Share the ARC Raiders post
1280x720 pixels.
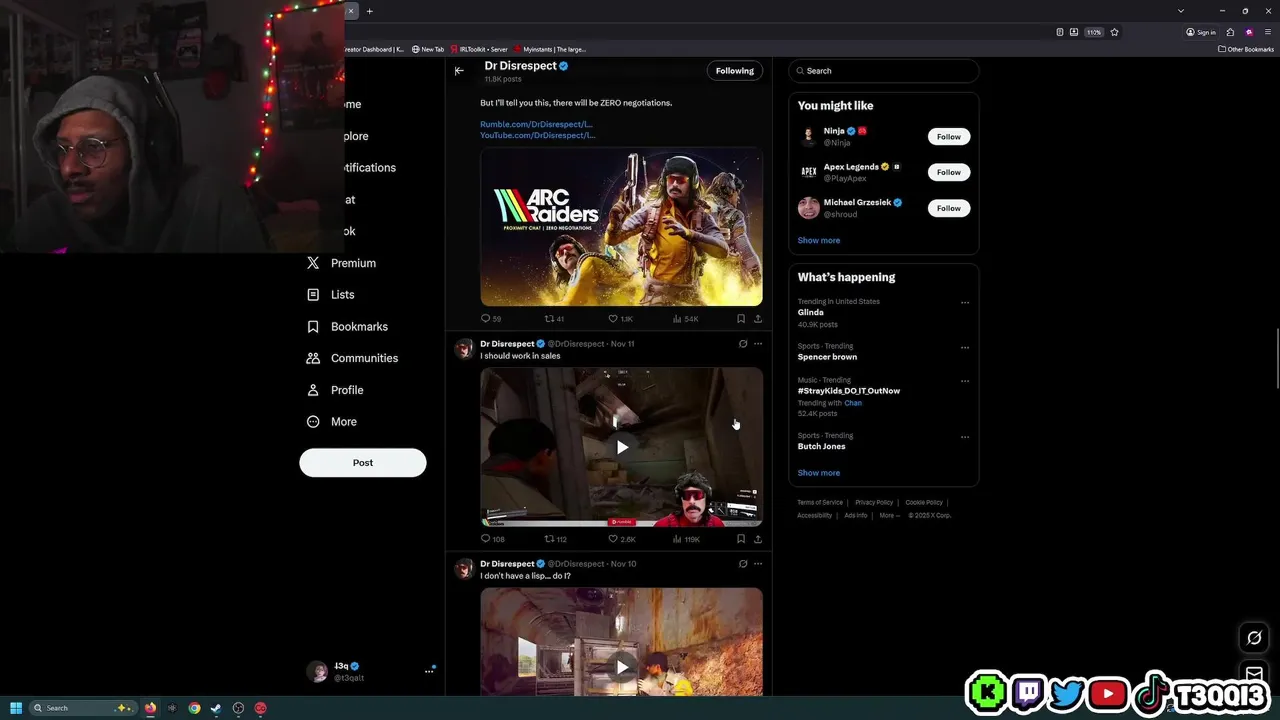pyautogui.click(x=758, y=319)
